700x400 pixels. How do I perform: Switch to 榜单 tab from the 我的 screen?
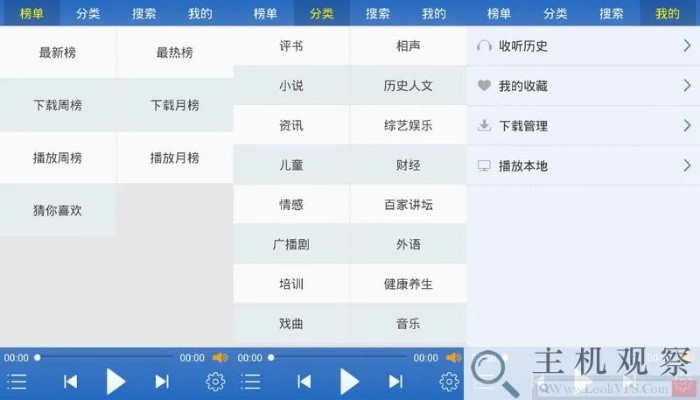pyautogui.click(x=499, y=13)
